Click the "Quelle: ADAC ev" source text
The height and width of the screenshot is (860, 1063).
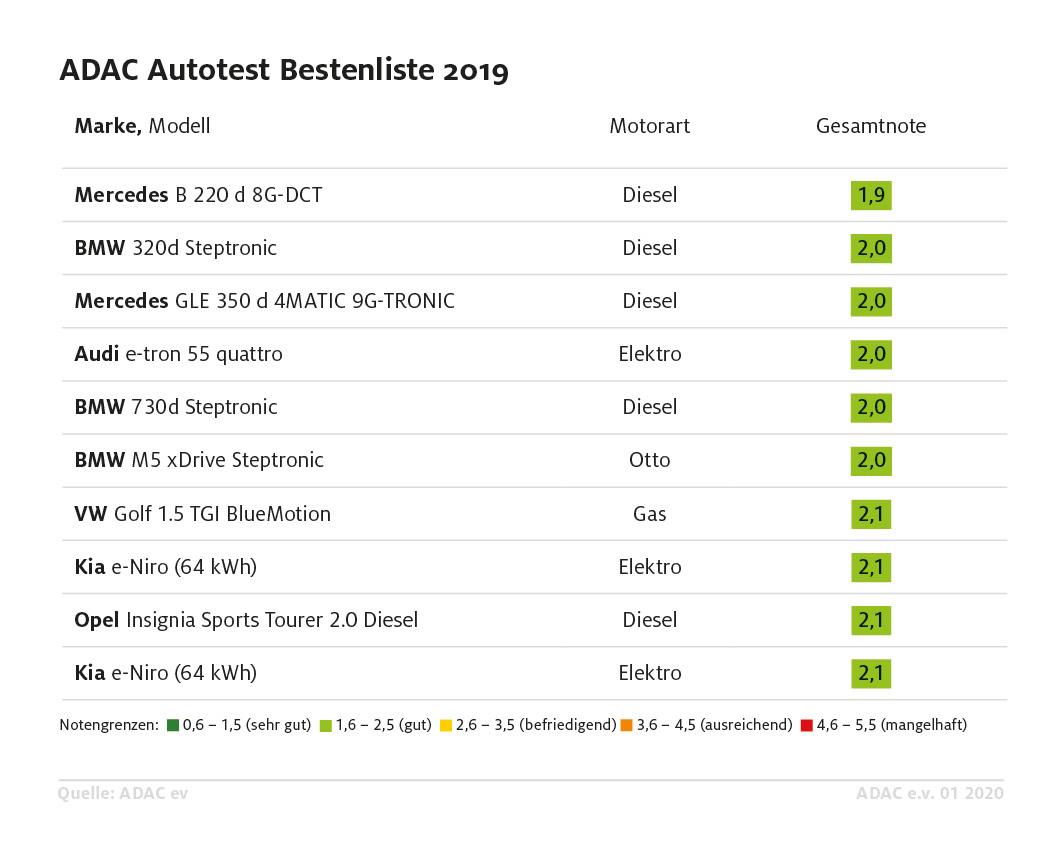pos(123,794)
